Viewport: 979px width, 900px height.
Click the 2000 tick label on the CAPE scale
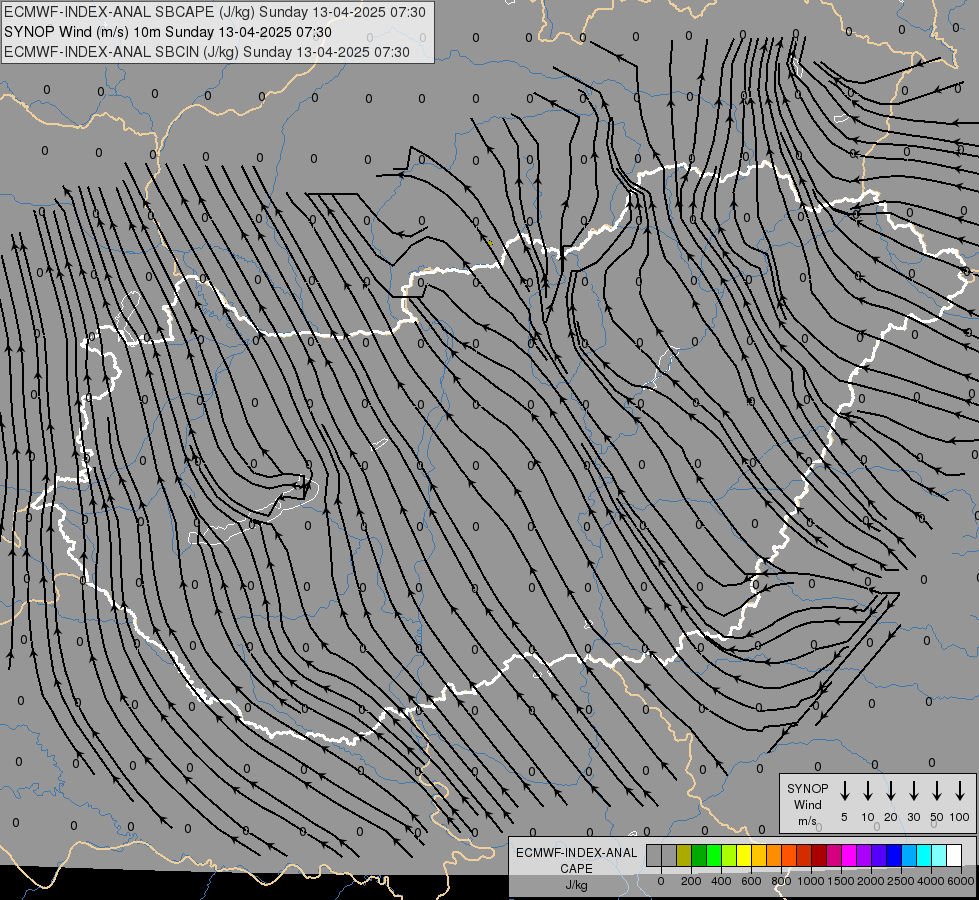870,881
